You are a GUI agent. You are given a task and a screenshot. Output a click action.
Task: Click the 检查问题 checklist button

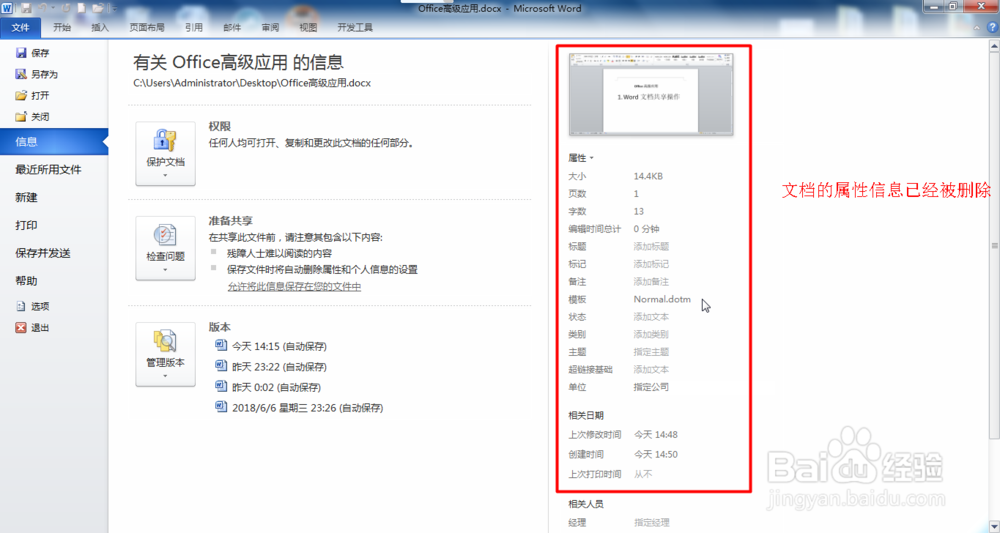[x=165, y=248]
